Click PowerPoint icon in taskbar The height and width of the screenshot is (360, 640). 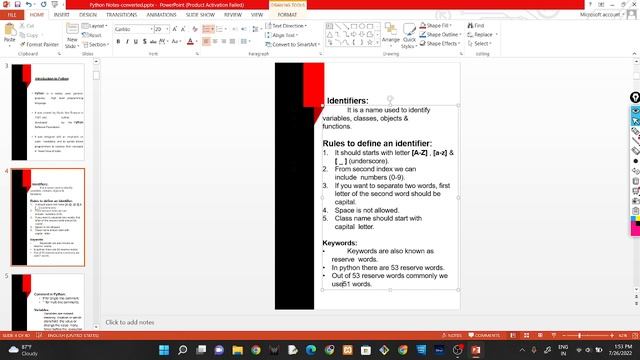(476, 350)
